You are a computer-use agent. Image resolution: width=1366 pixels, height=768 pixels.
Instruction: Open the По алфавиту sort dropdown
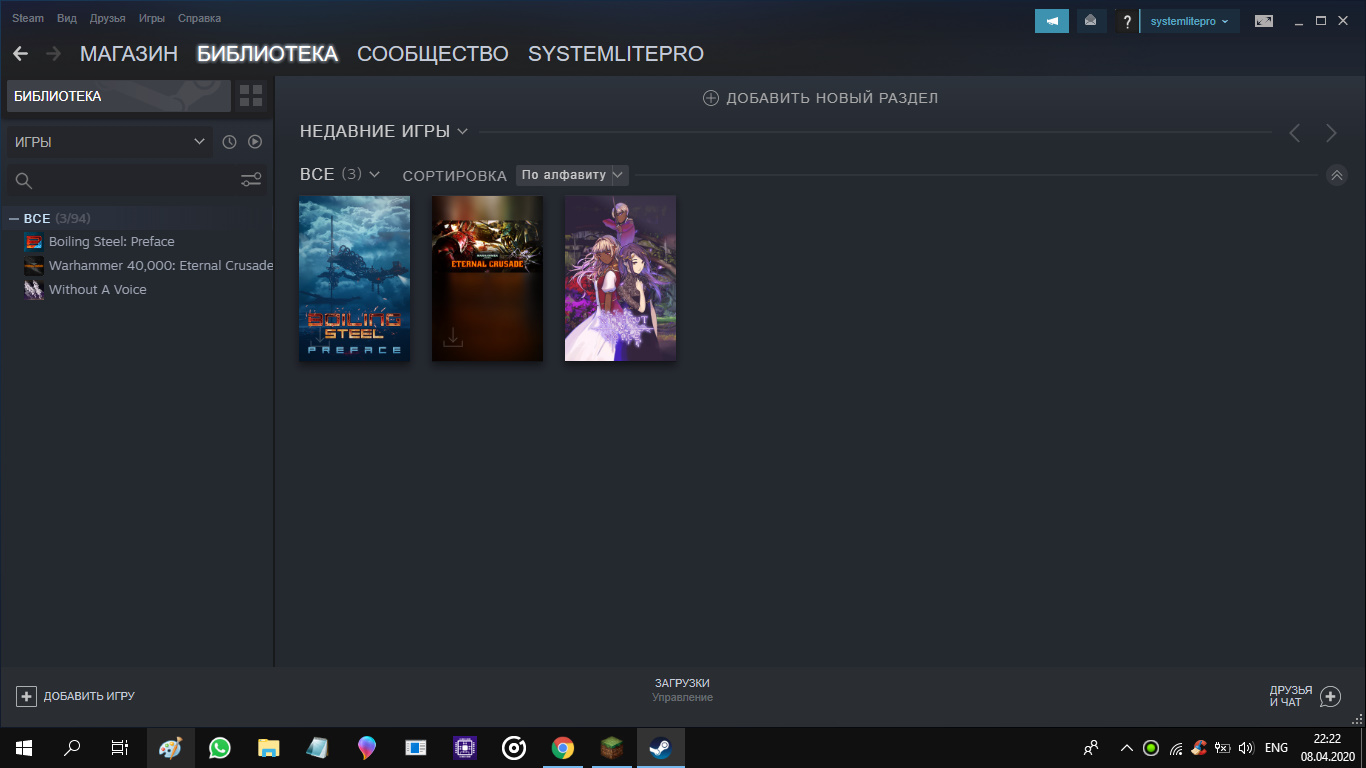572,175
